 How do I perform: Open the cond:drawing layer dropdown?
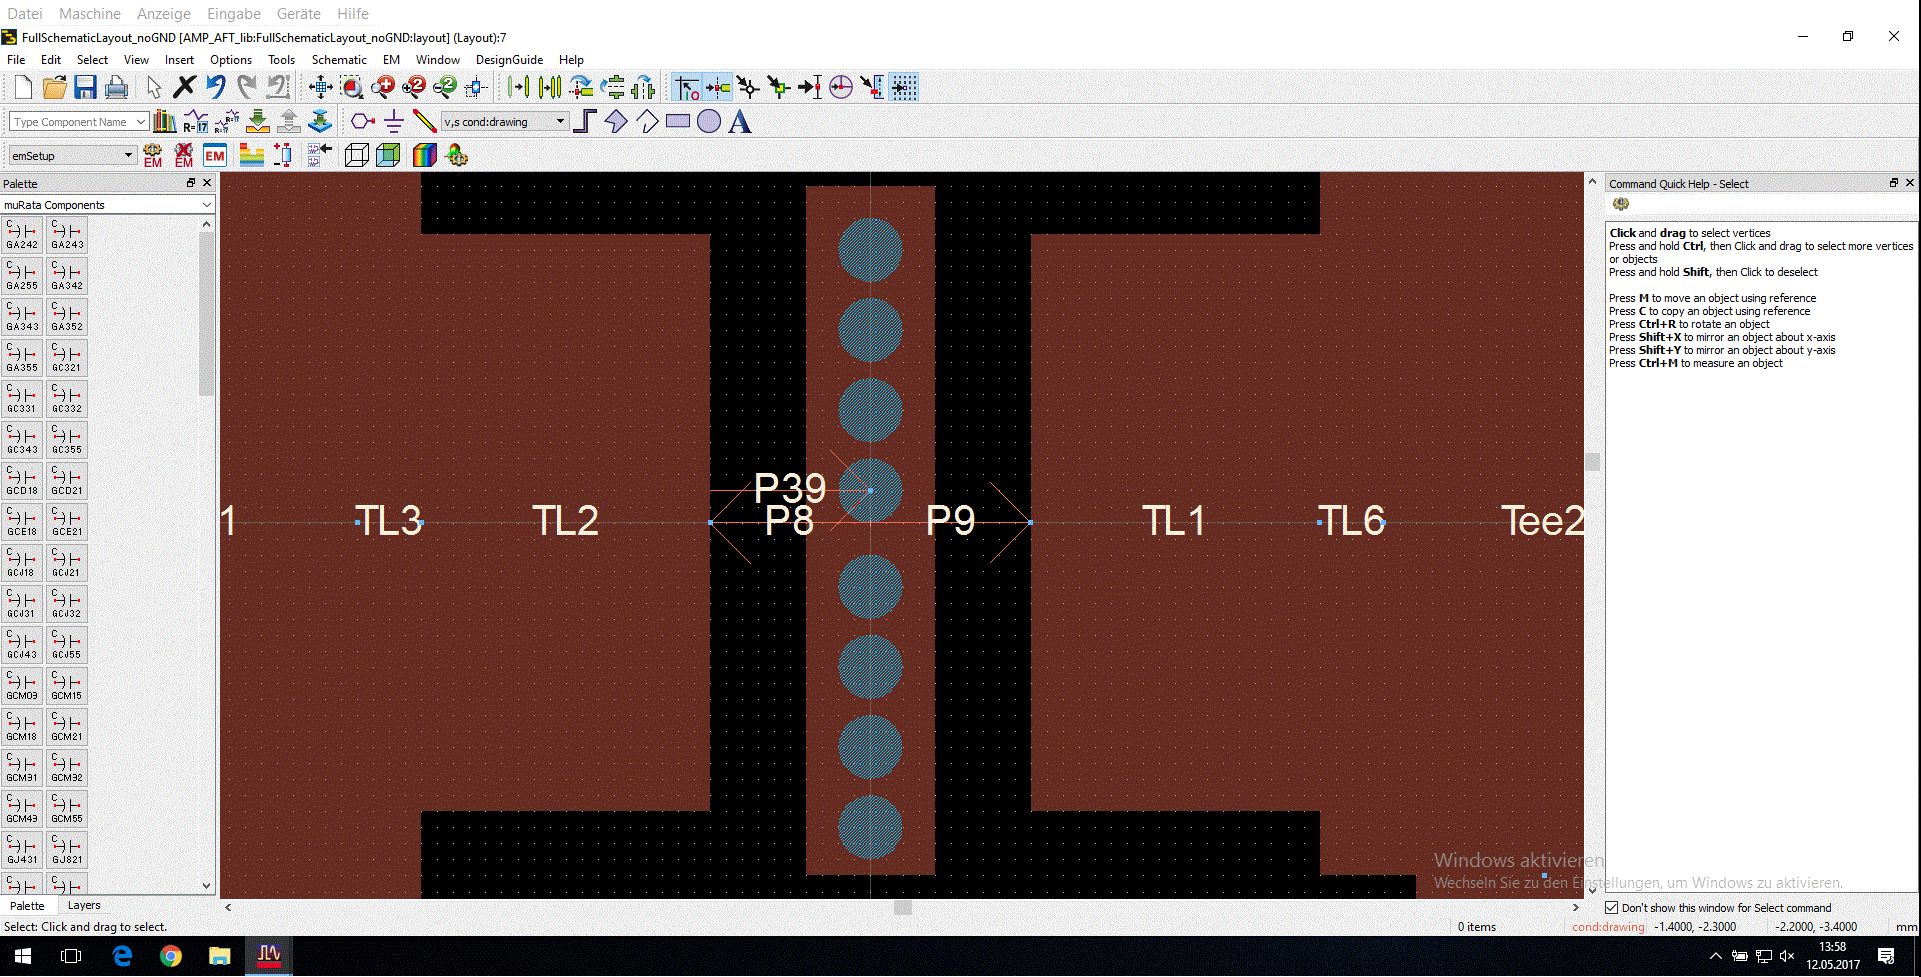(x=505, y=122)
